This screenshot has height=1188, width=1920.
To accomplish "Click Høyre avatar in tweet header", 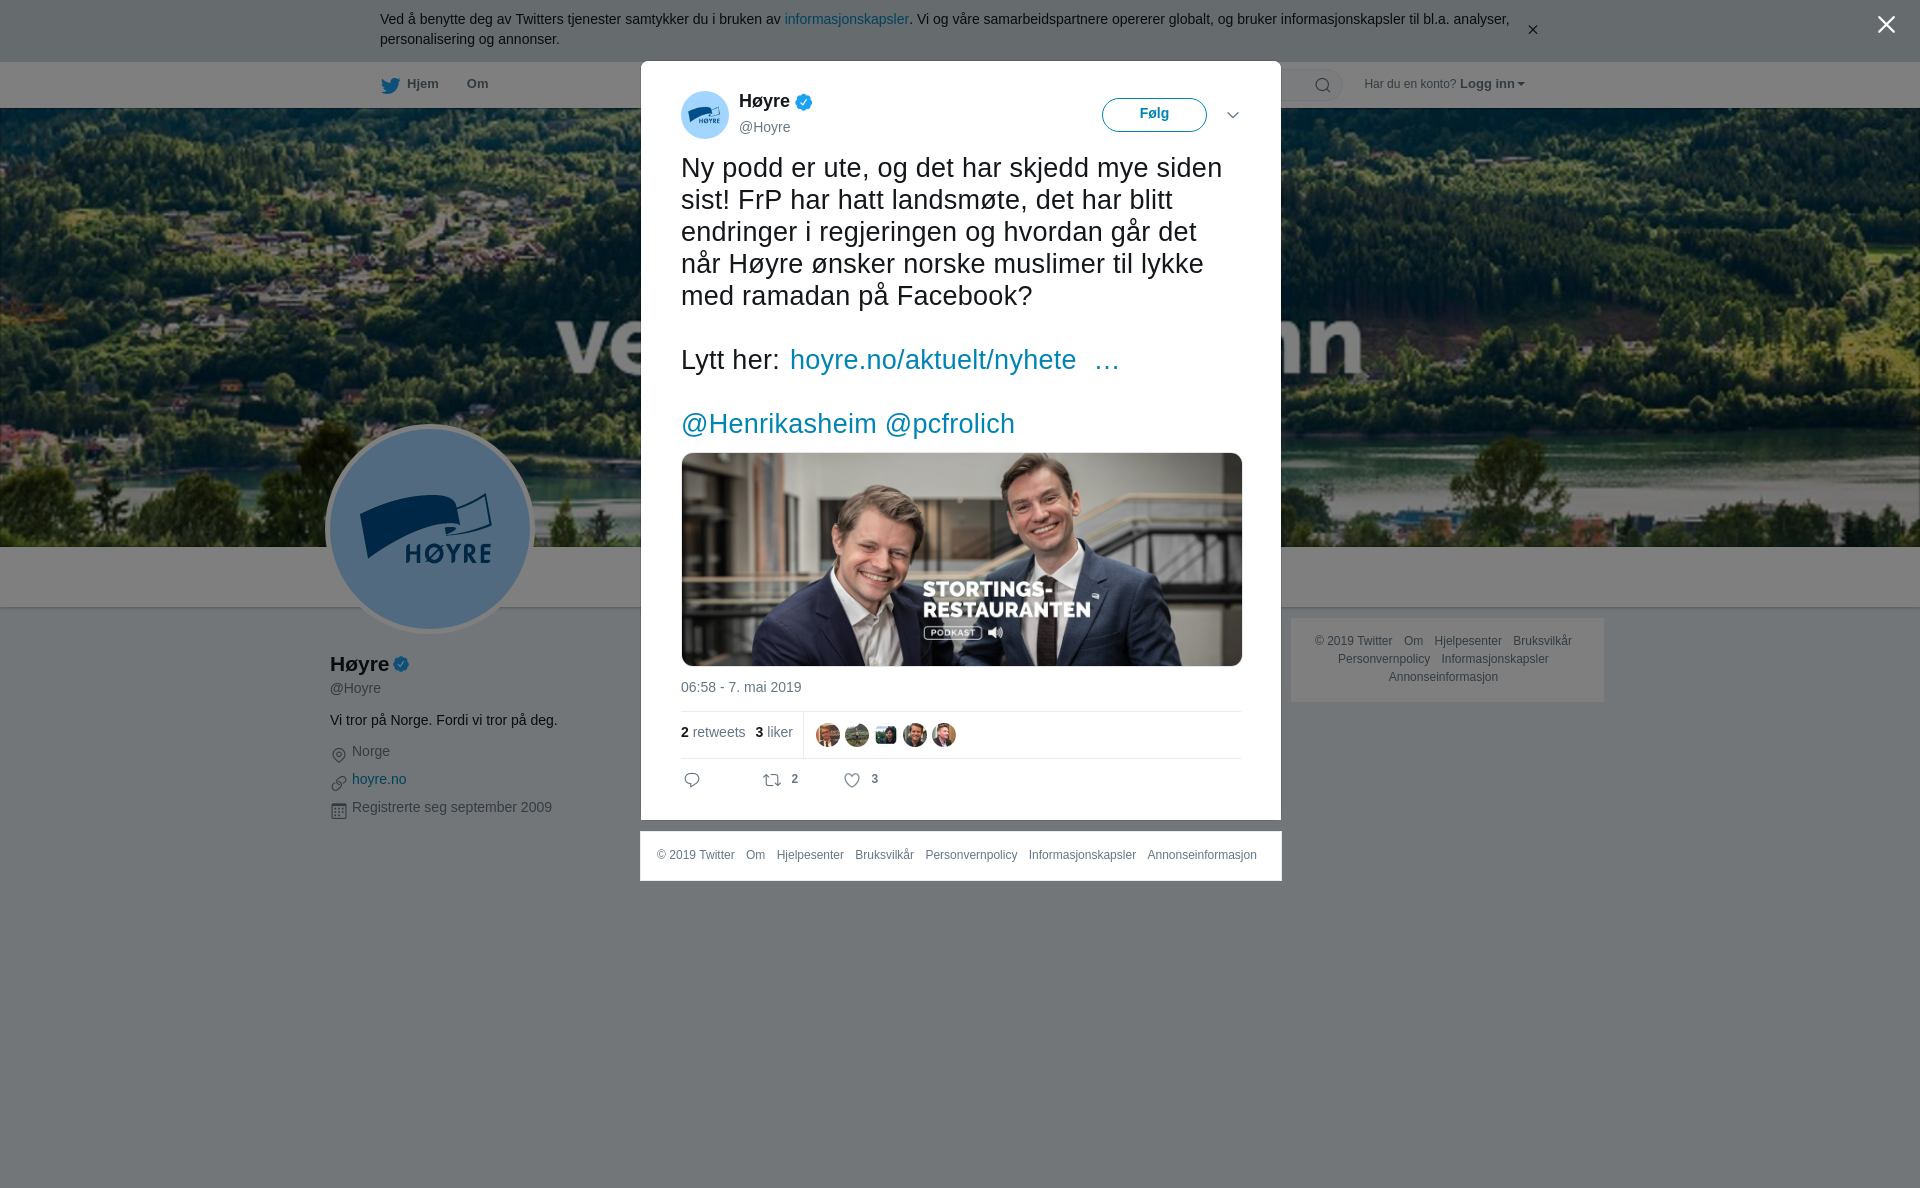I will point(705,115).
